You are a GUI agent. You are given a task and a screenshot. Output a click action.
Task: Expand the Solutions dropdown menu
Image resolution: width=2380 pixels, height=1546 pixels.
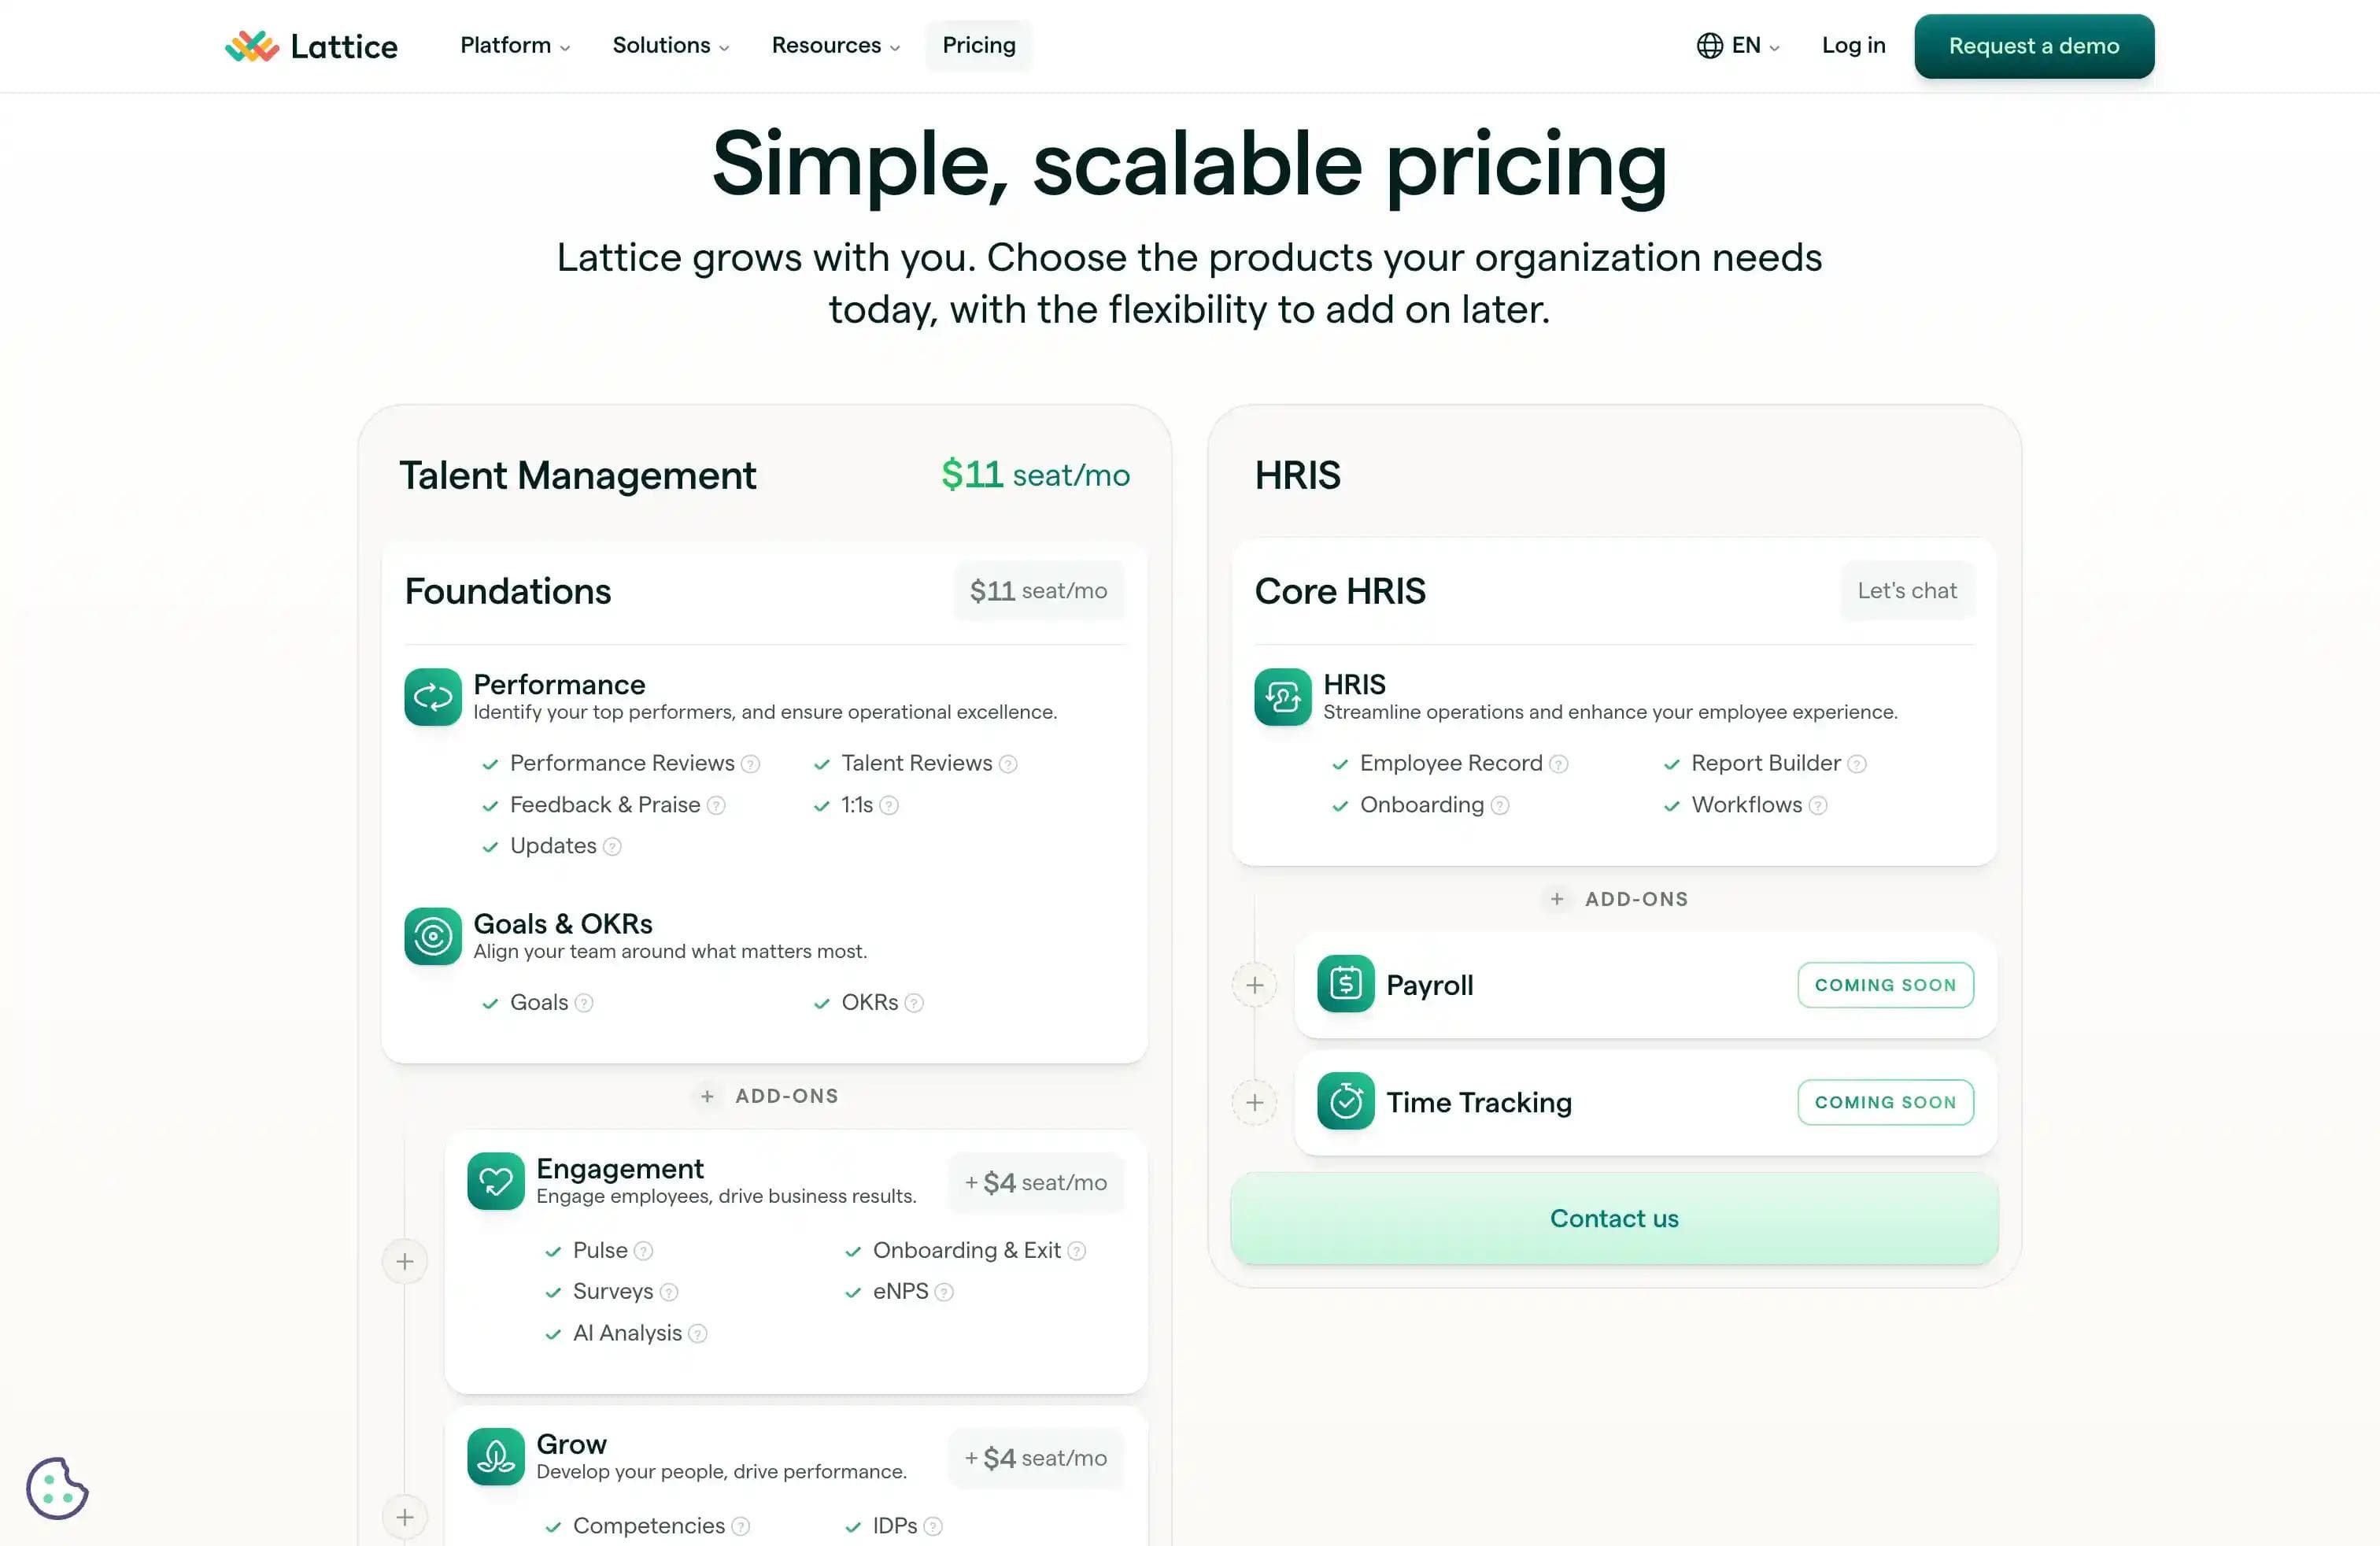tap(668, 45)
